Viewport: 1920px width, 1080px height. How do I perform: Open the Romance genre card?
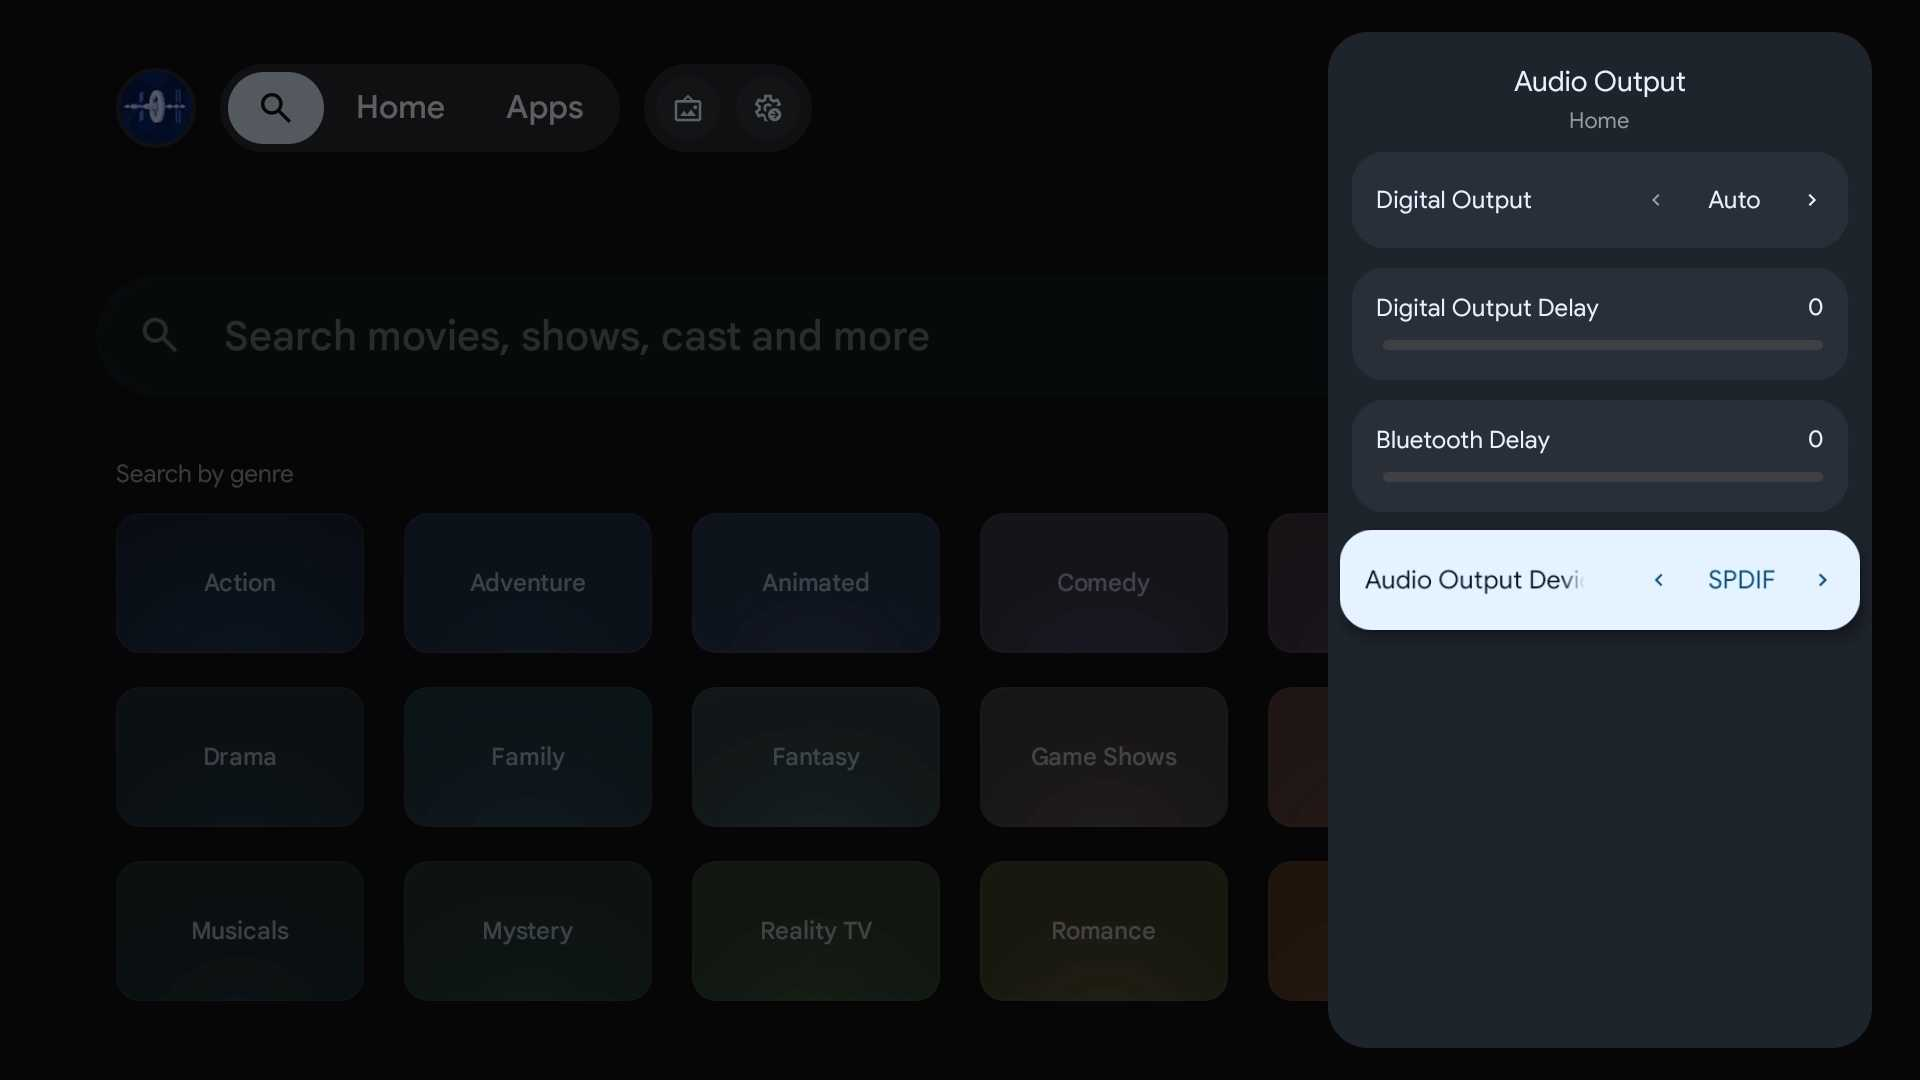(1104, 931)
